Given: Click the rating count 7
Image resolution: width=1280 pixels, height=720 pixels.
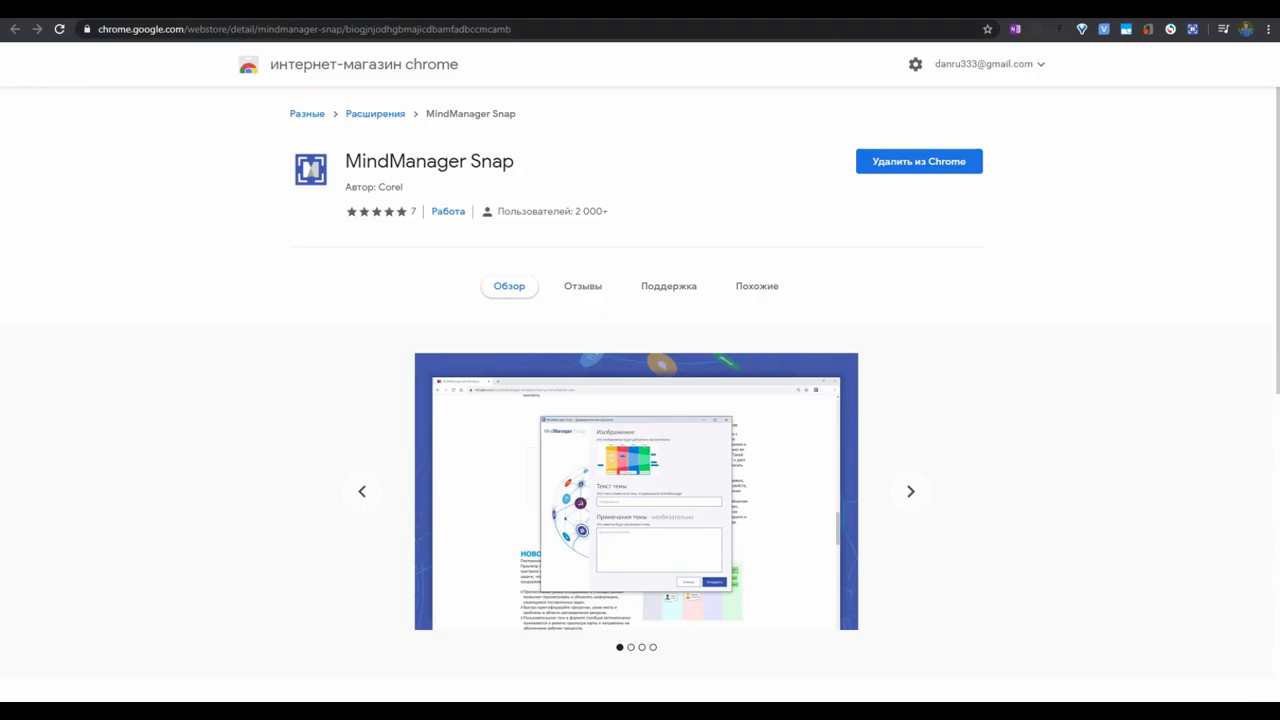Looking at the screenshot, I should (413, 212).
